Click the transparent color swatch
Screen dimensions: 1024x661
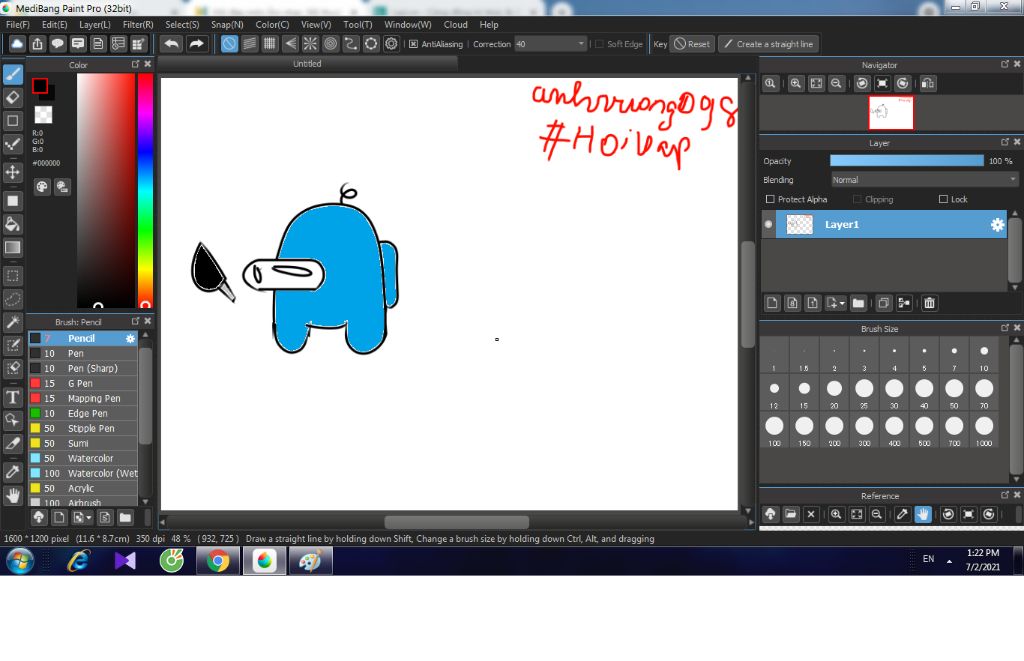(x=43, y=115)
